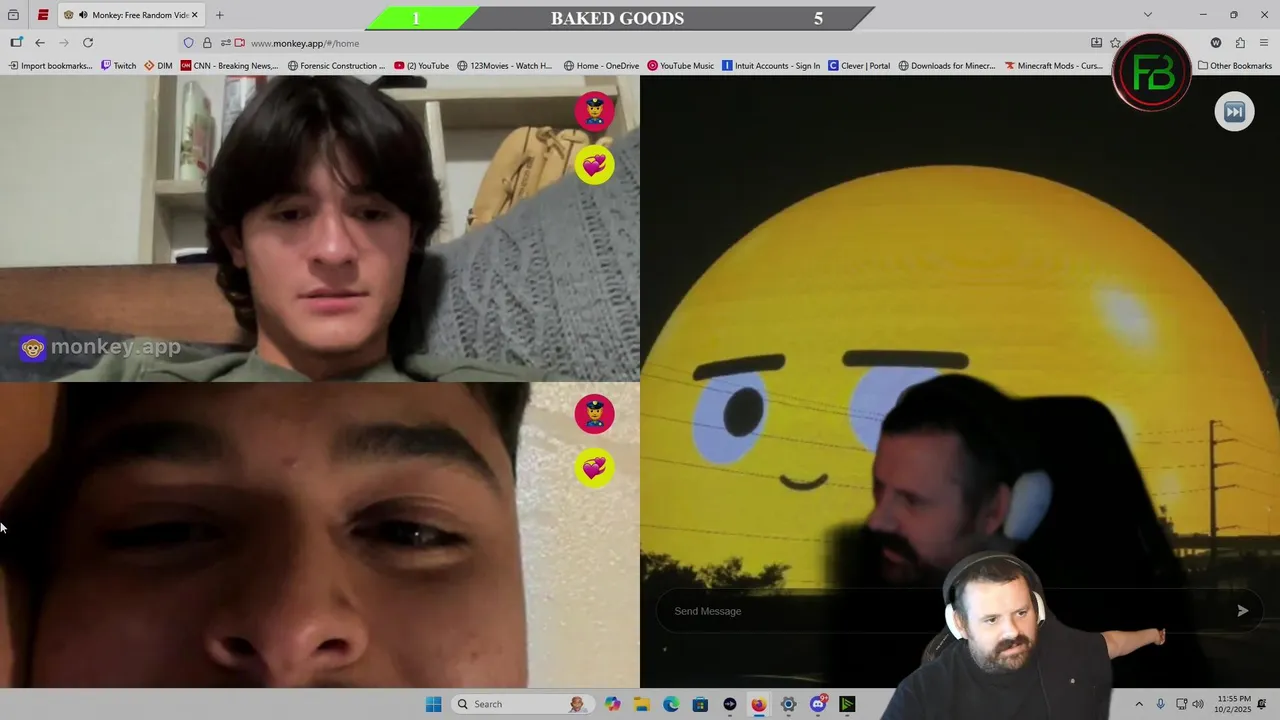Go forward one page
This screenshot has width=1280, height=720.
click(x=64, y=43)
